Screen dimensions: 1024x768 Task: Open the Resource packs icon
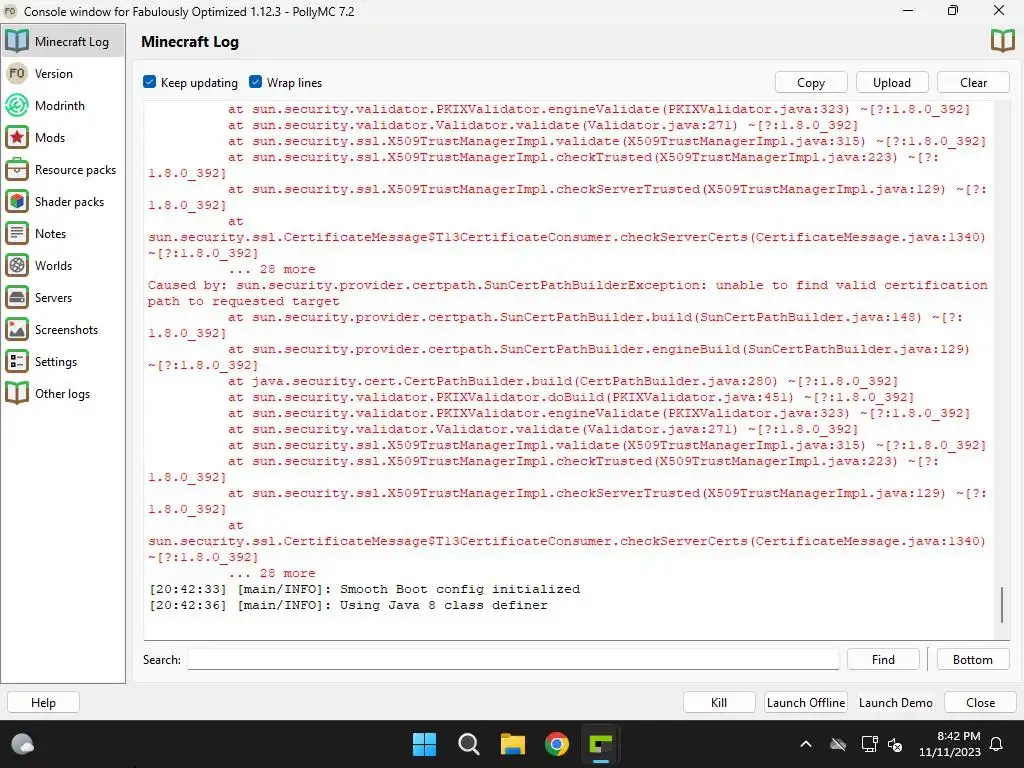(x=17, y=169)
